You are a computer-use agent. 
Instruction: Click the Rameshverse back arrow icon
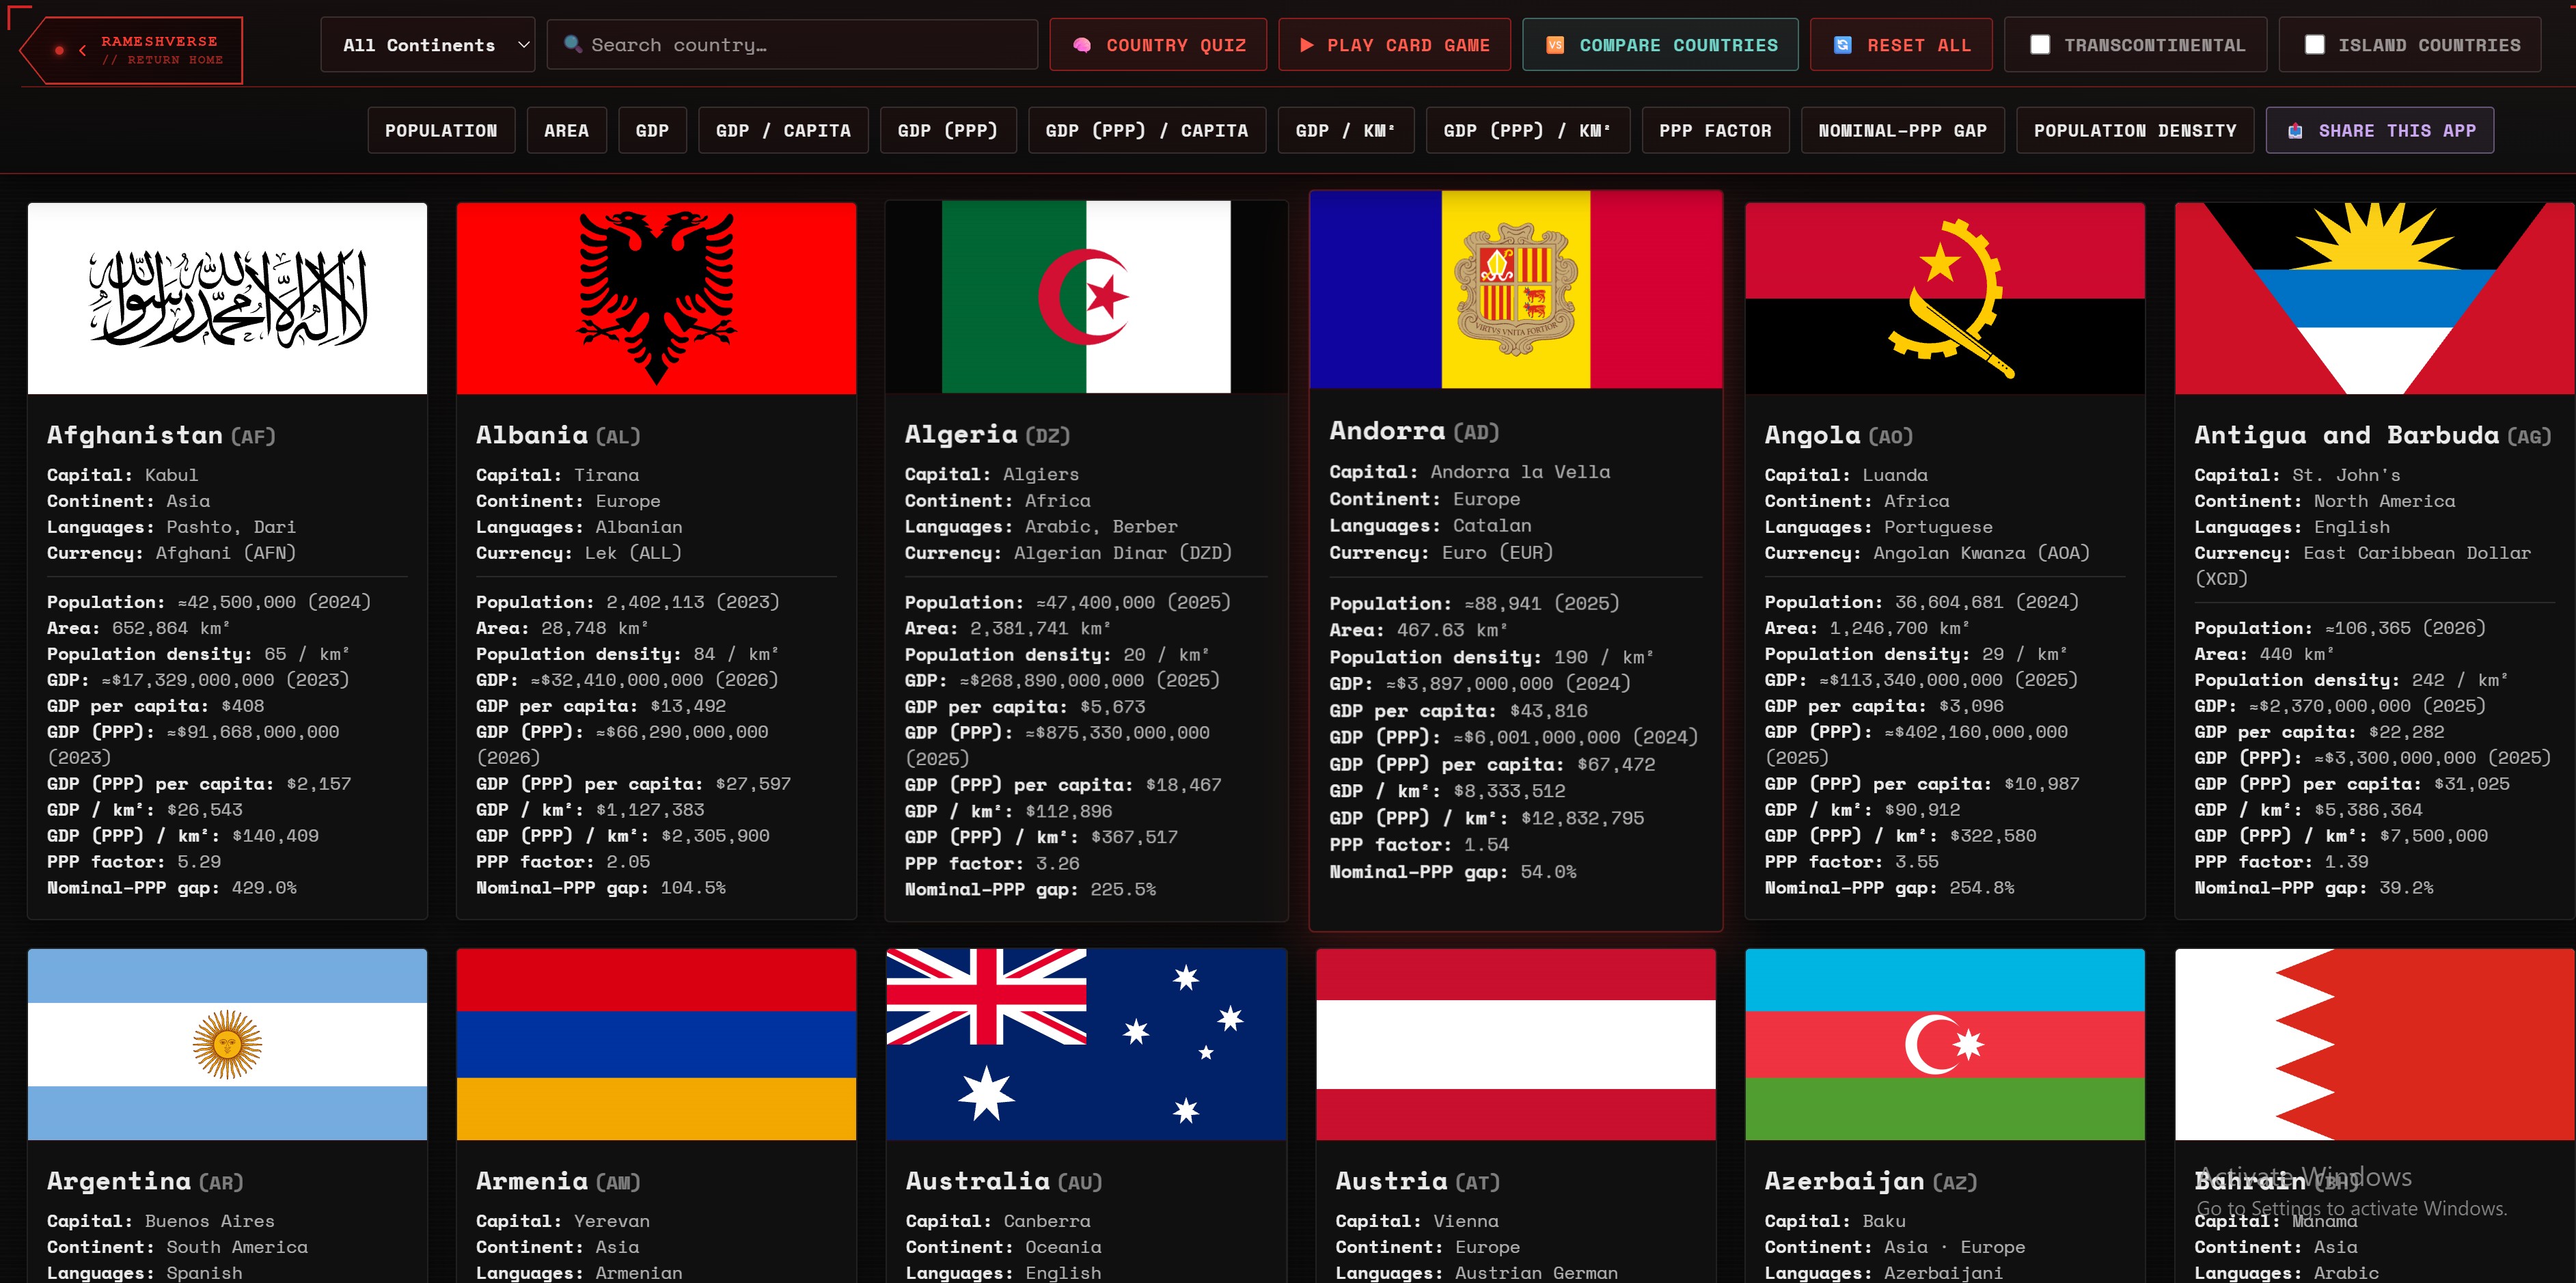(82, 50)
